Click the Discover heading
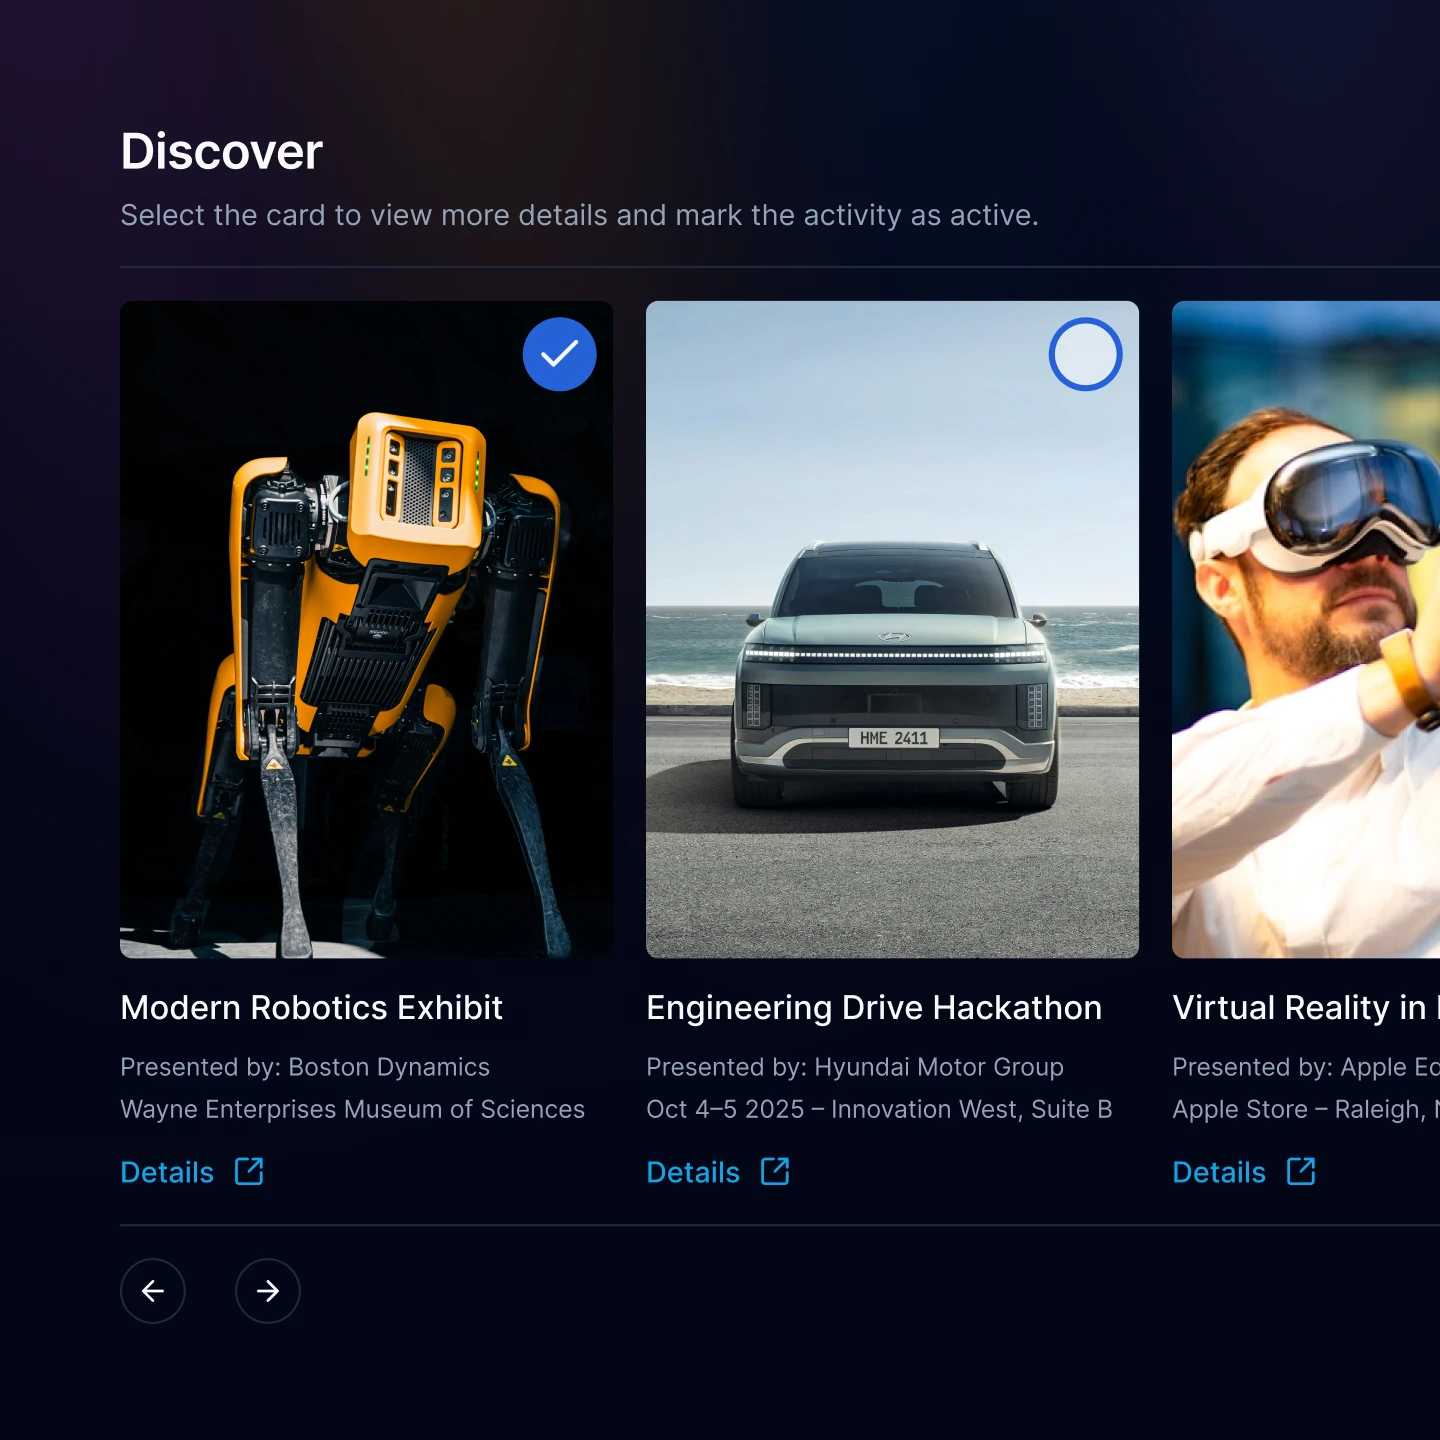 click(x=221, y=152)
